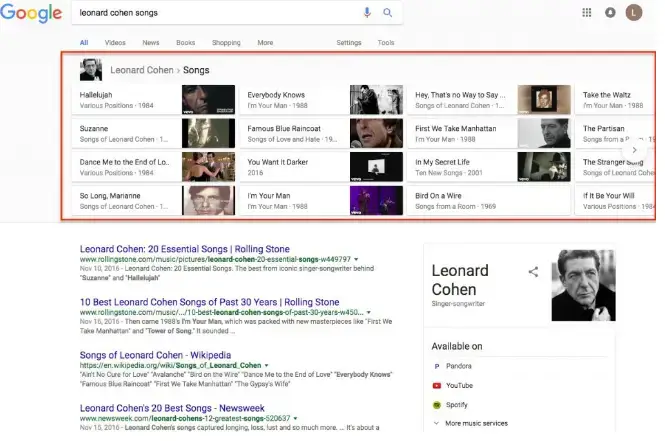
Task: Open 10 Best Leonard Cohen Songs result
Action: tap(210, 302)
